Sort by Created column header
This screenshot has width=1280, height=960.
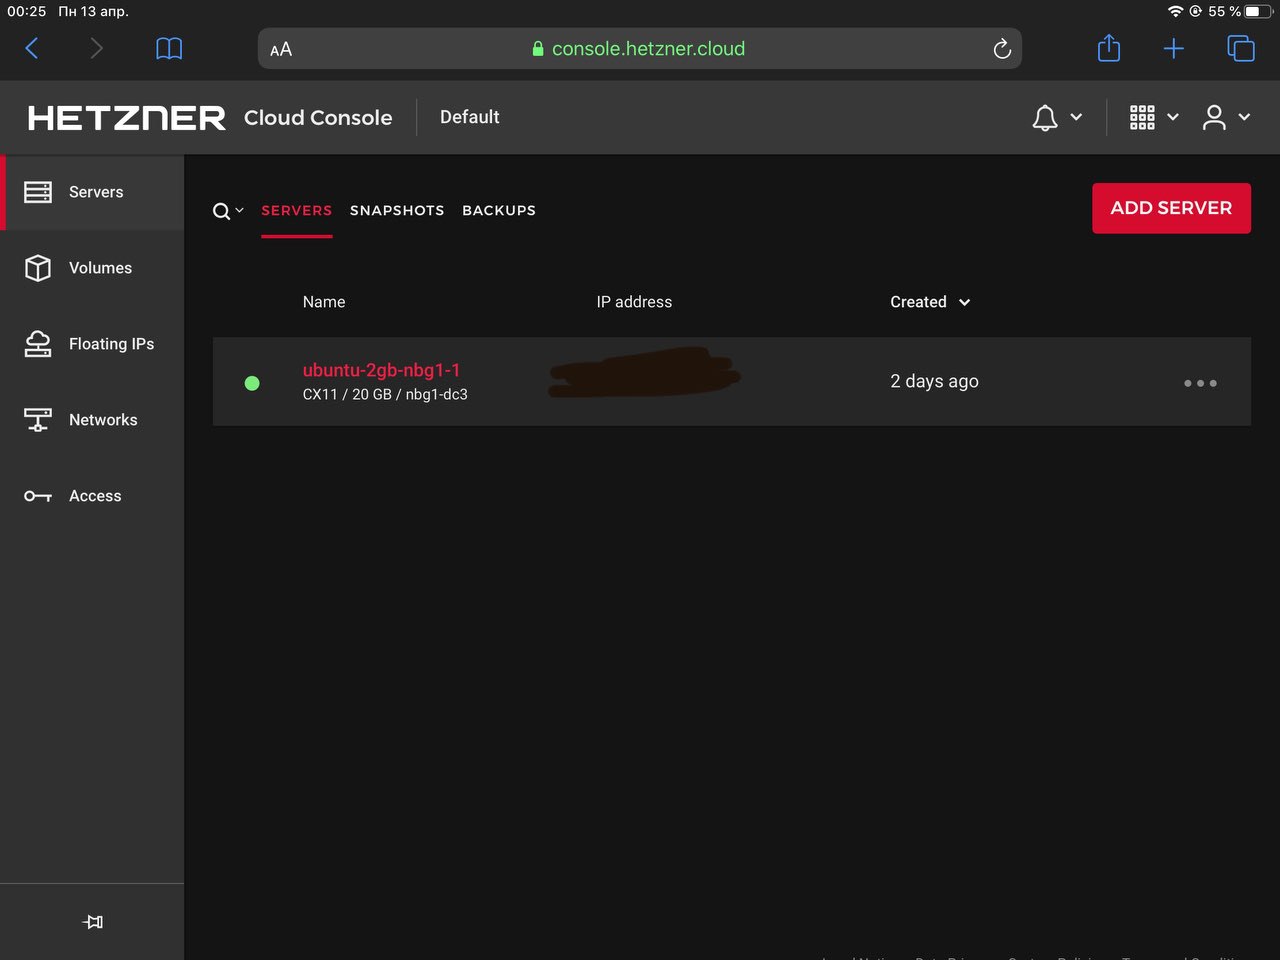[x=918, y=302]
